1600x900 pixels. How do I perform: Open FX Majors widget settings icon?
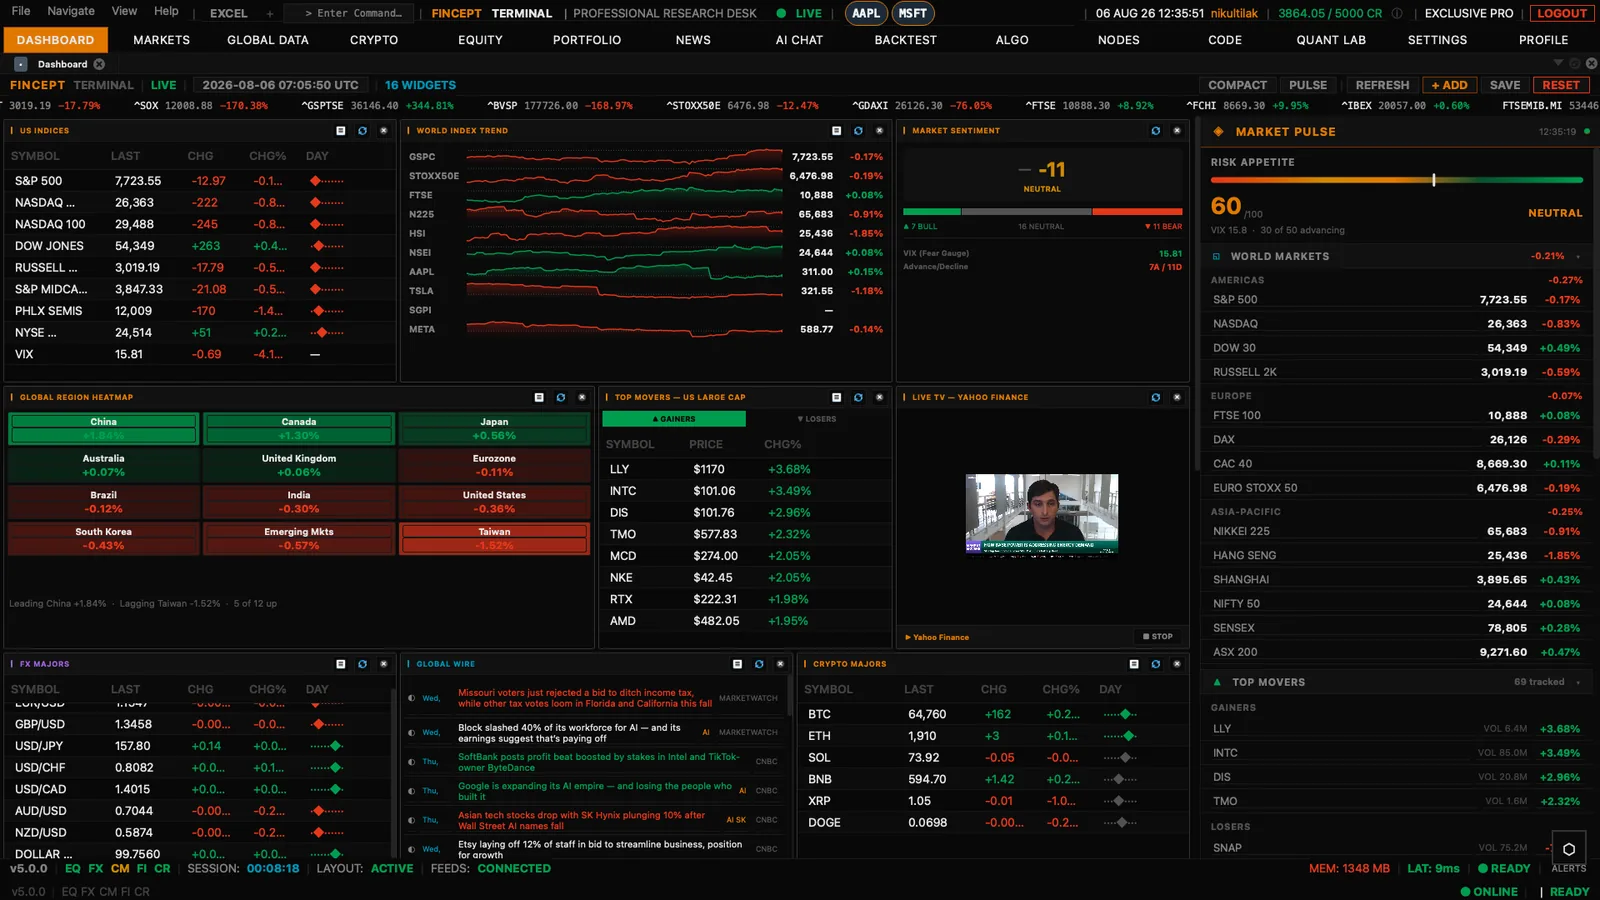(x=341, y=664)
